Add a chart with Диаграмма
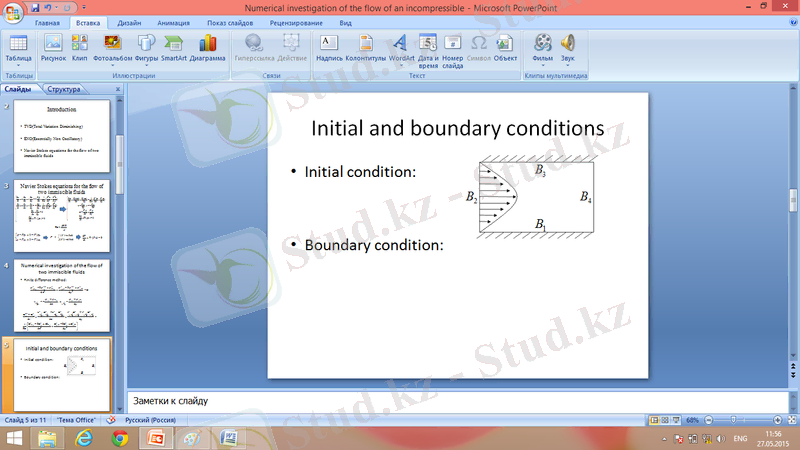Image resolution: width=800 pixels, height=450 pixels. (x=207, y=47)
